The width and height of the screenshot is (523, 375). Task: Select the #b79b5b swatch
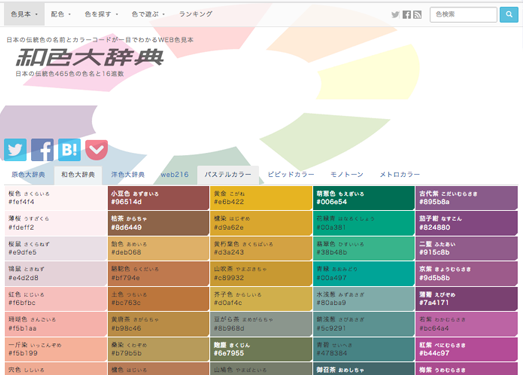(x=158, y=349)
